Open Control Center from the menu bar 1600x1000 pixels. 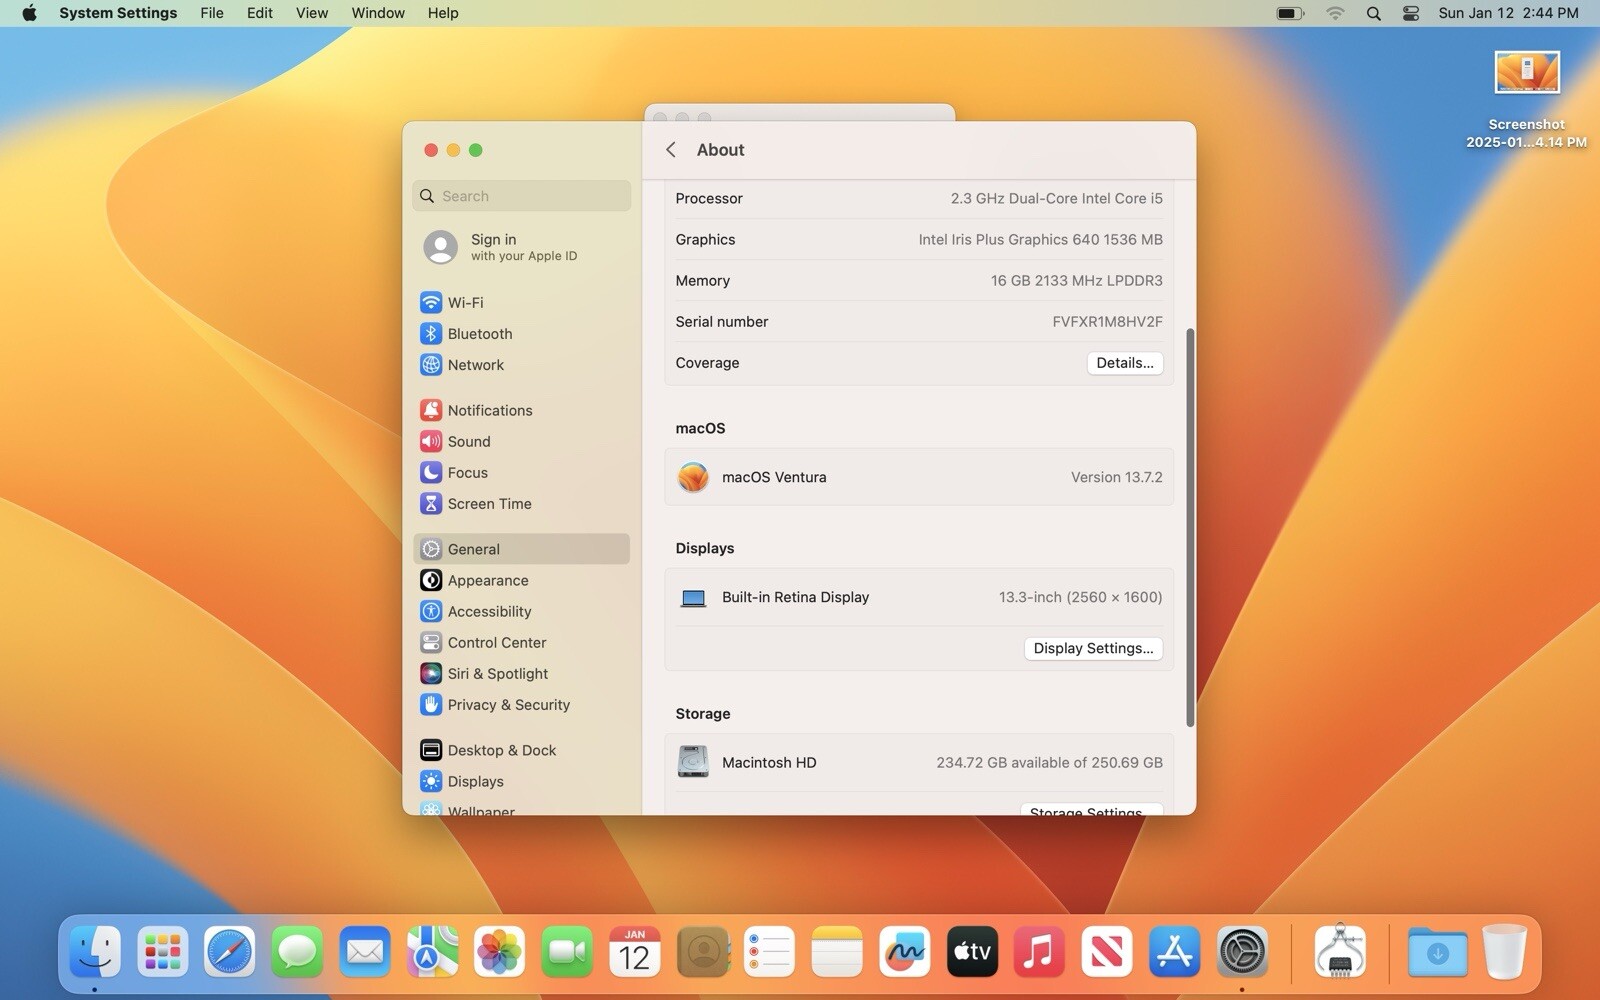click(x=1410, y=13)
